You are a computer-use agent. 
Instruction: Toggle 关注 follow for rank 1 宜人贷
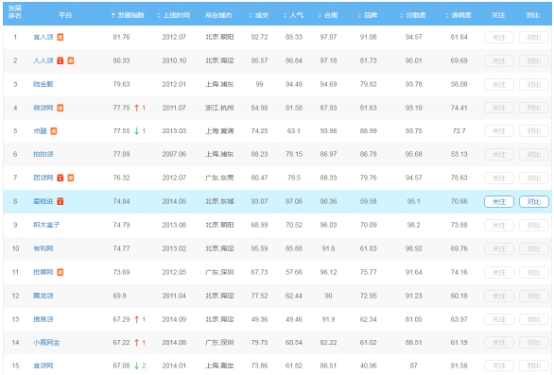(x=499, y=37)
